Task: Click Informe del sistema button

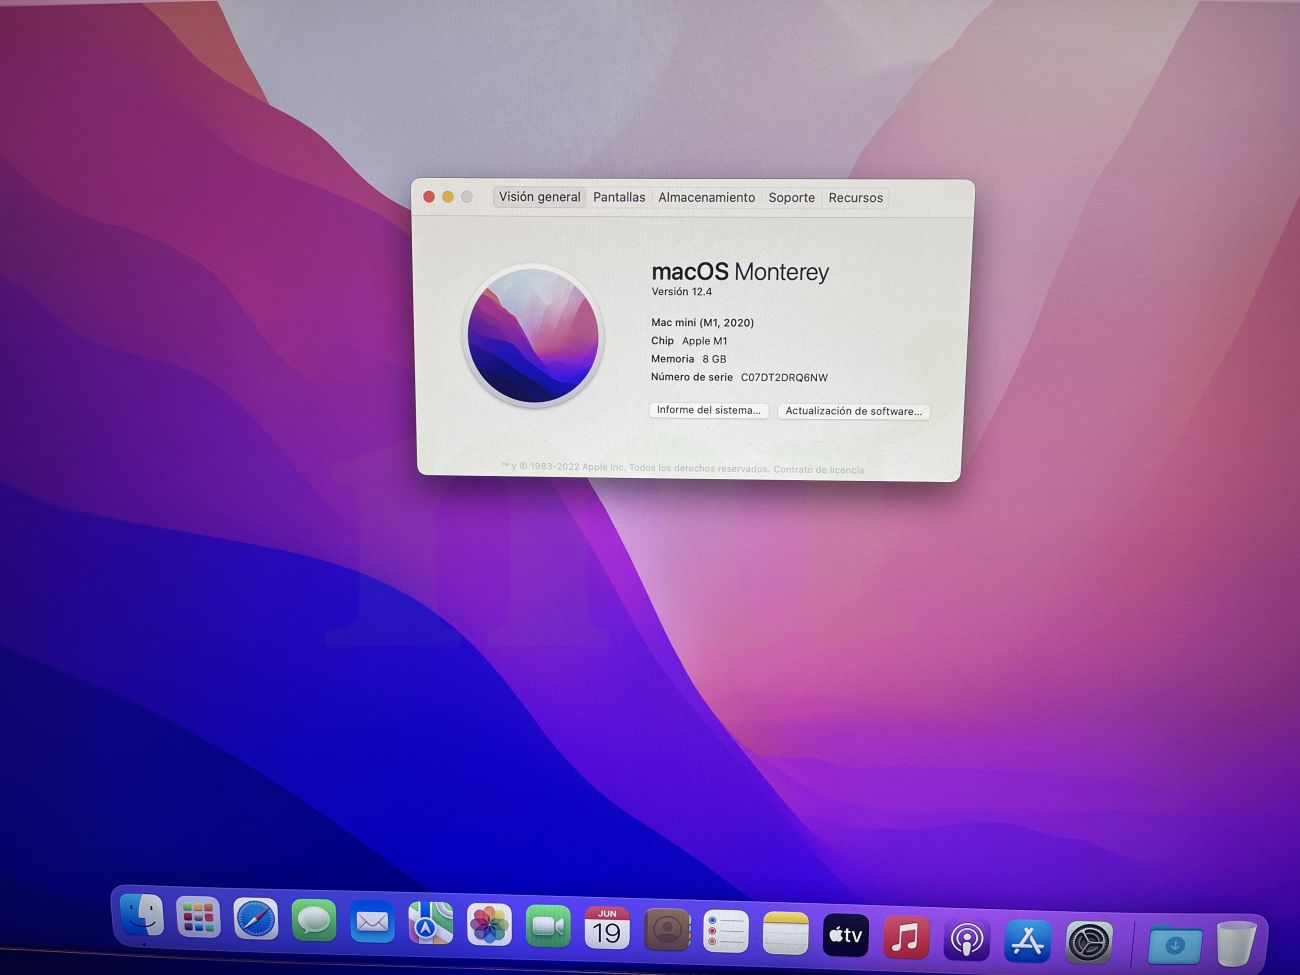Action: [709, 410]
